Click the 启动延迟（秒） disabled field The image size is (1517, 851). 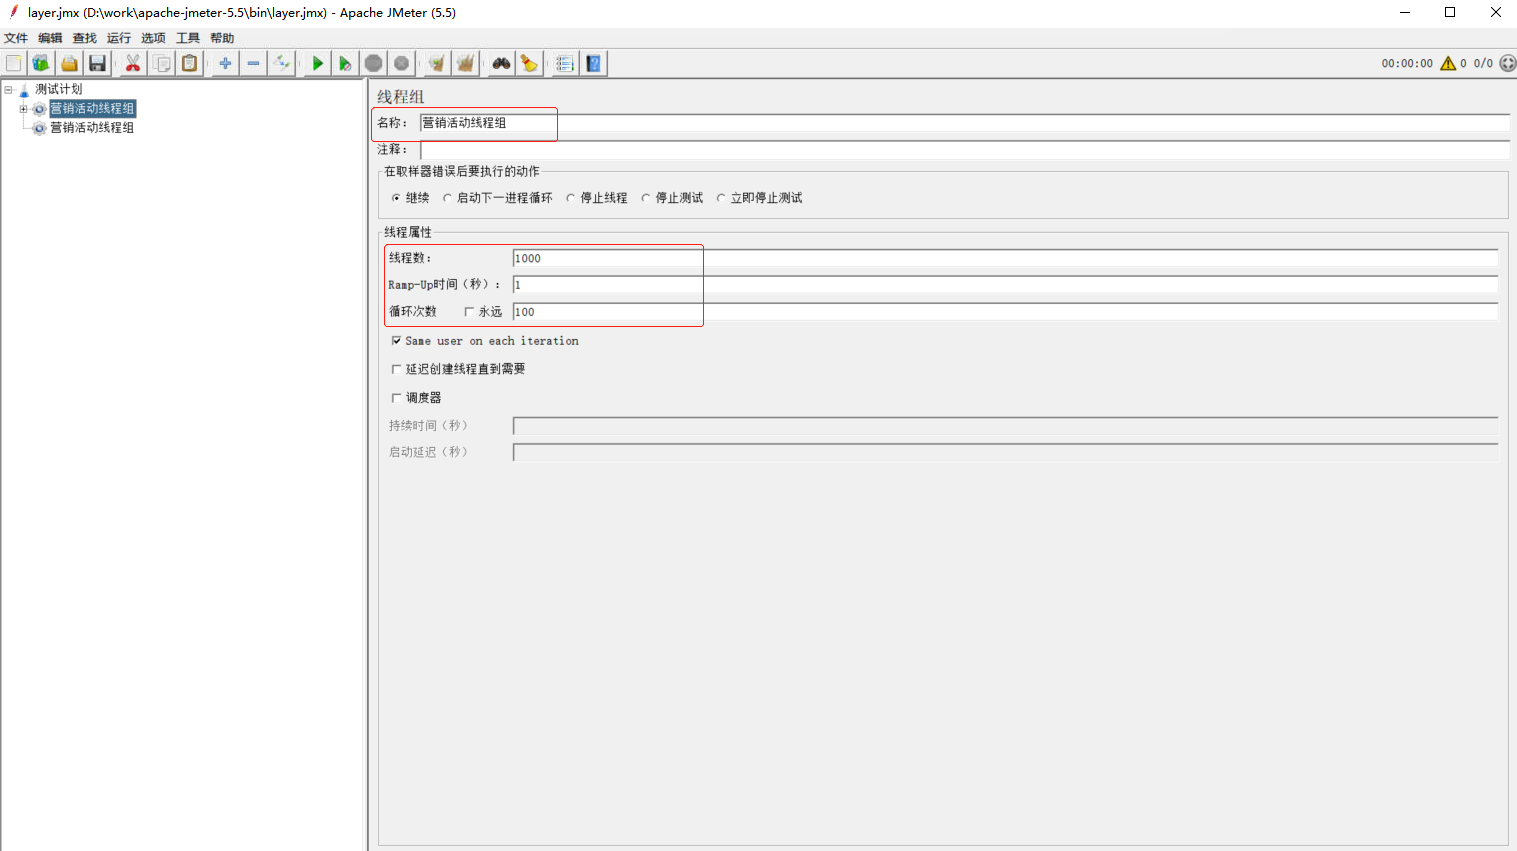click(x=1005, y=452)
